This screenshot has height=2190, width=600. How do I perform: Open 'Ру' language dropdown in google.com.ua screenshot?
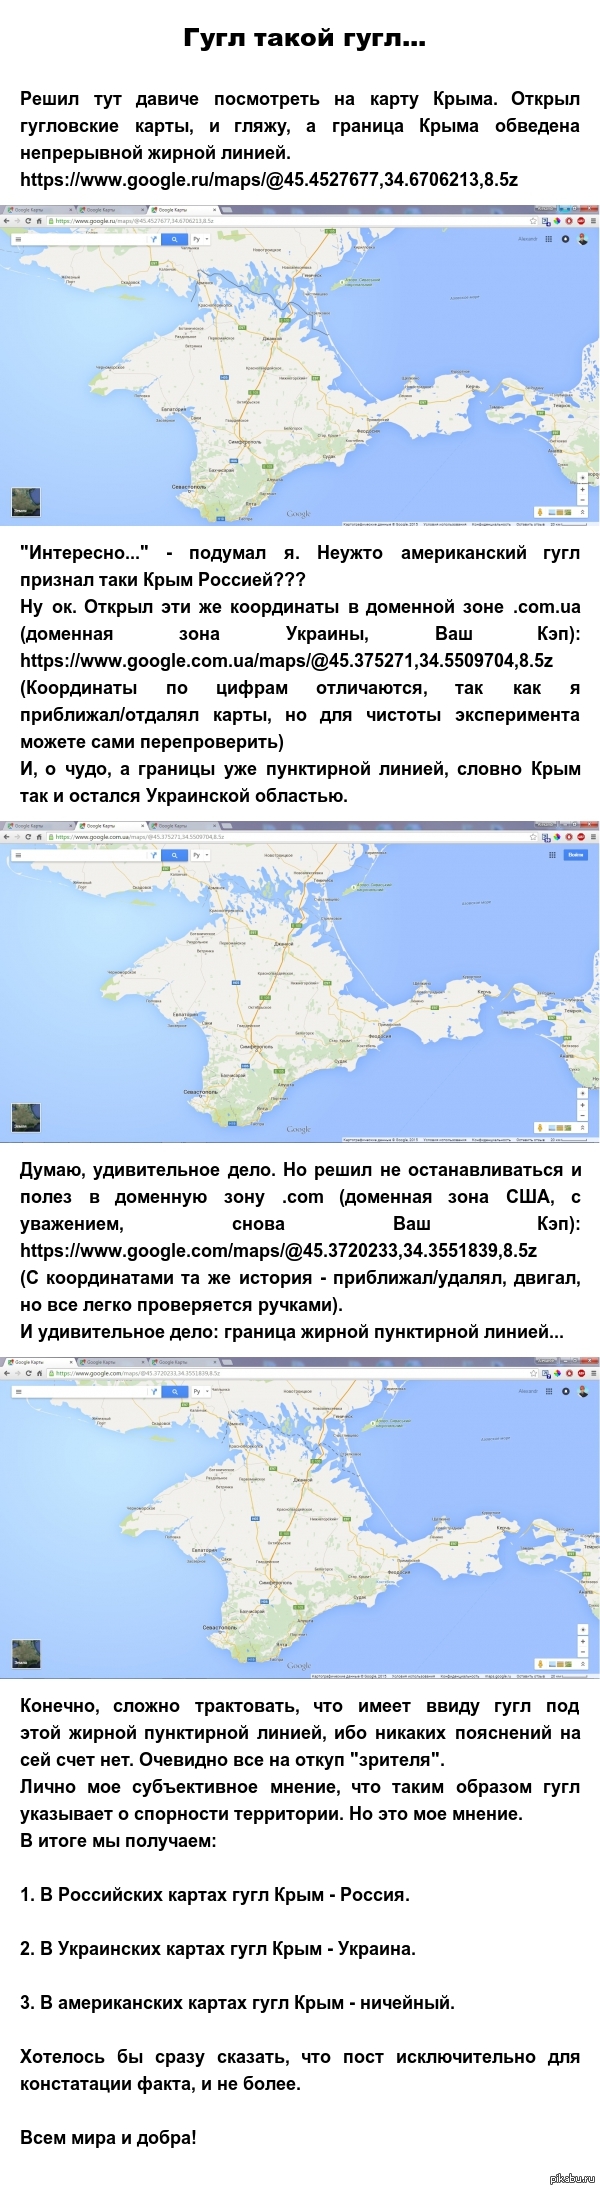pyautogui.click(x=200, y=855)
